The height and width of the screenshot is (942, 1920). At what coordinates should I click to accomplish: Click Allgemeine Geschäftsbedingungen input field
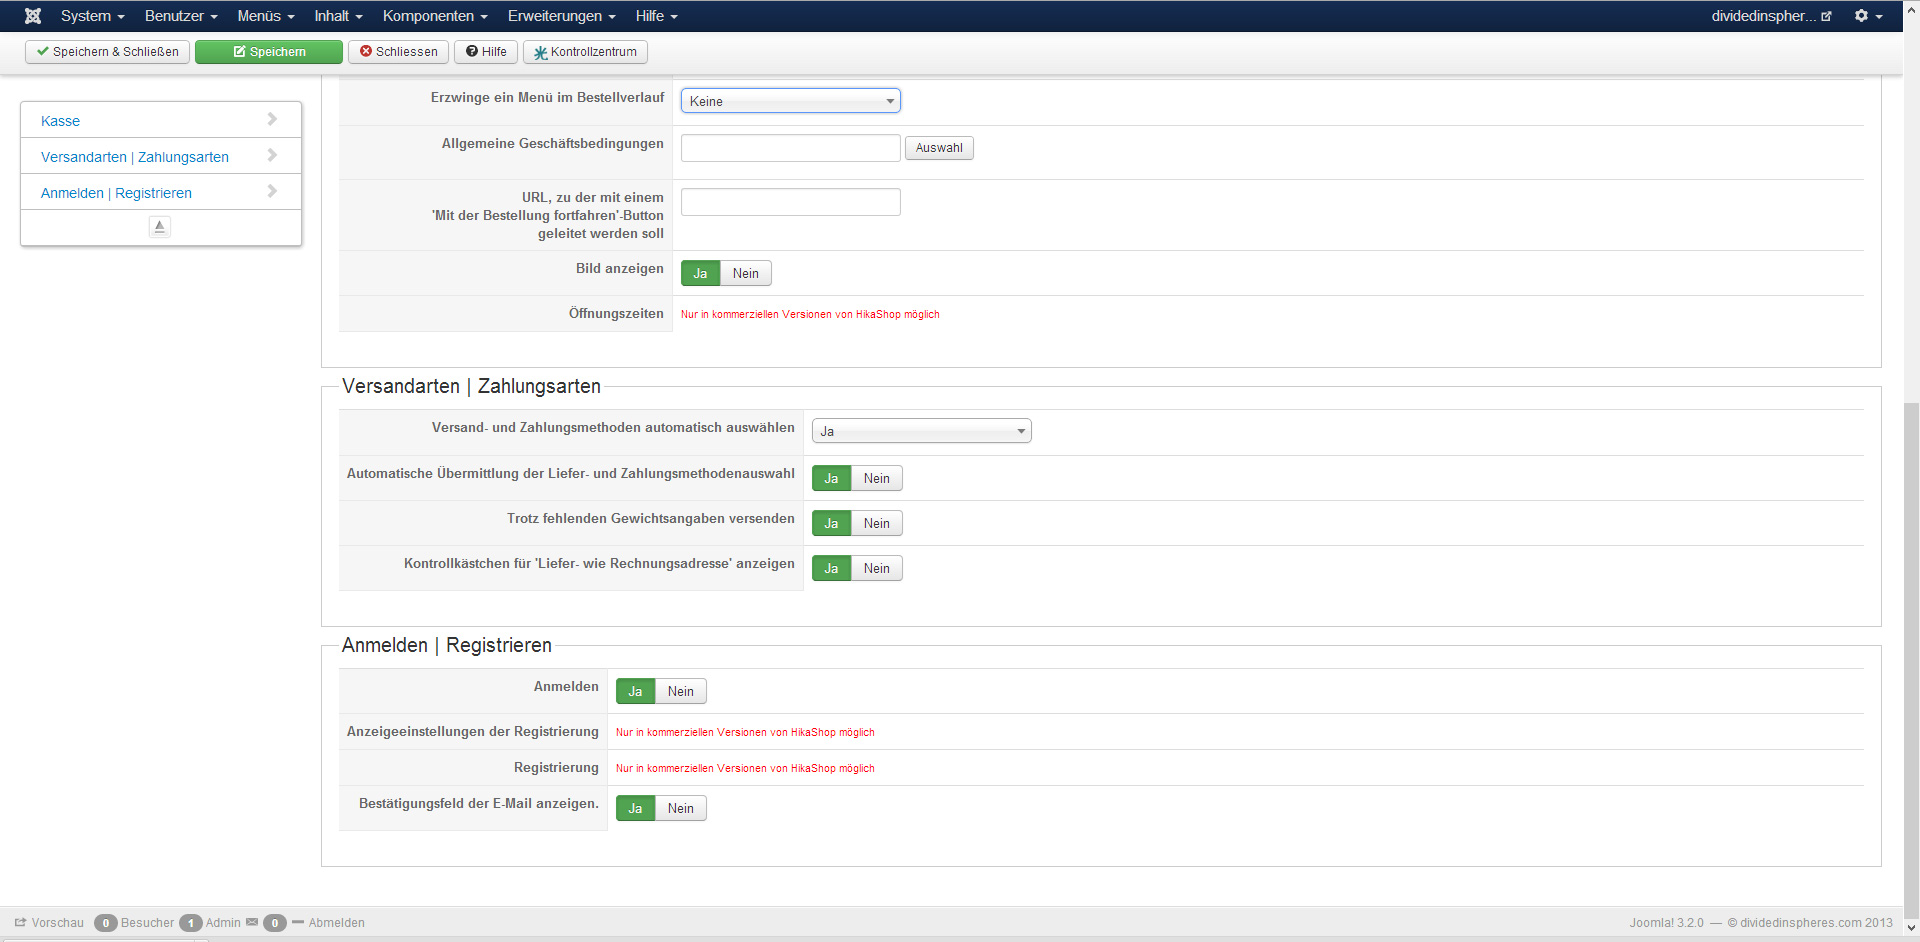tap(791, 148)
